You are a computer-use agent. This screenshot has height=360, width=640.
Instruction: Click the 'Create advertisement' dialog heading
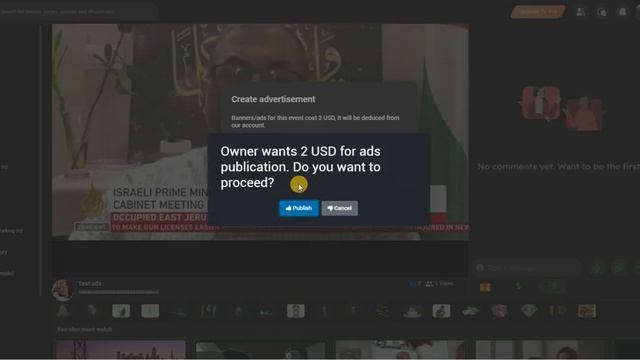(x=273, y=99)
